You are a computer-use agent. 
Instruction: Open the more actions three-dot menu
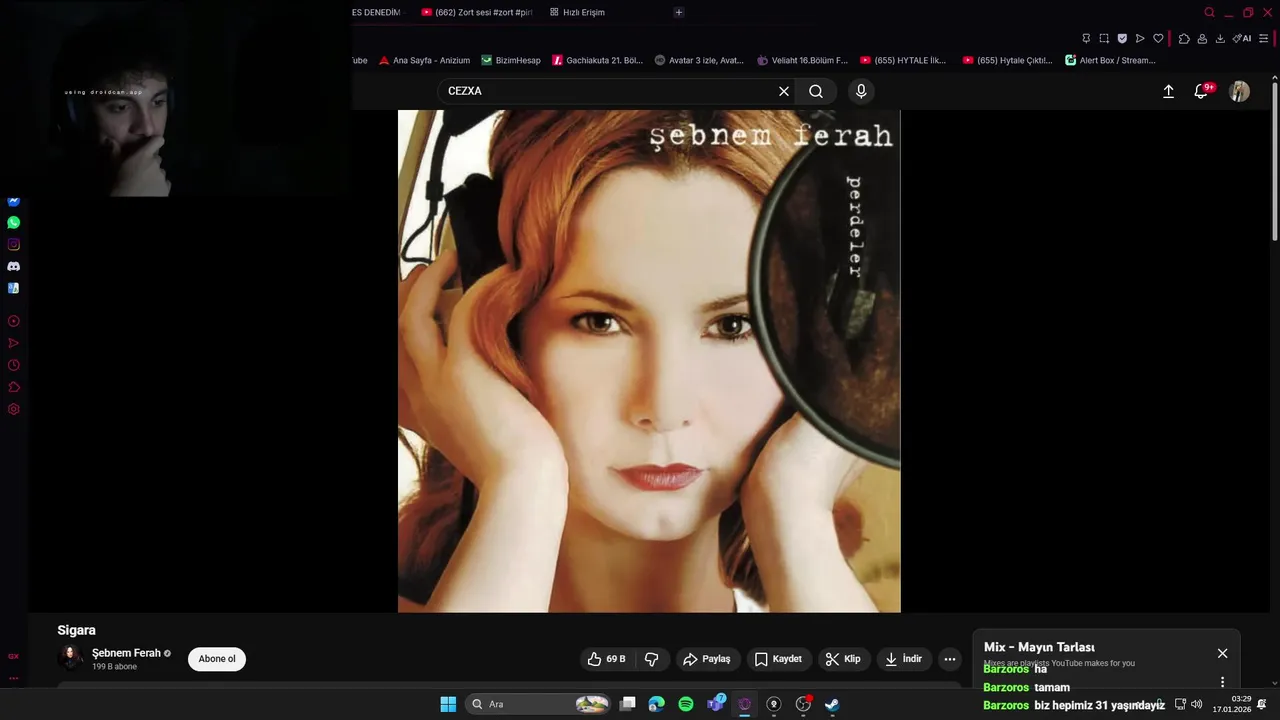tap(950, 659)
